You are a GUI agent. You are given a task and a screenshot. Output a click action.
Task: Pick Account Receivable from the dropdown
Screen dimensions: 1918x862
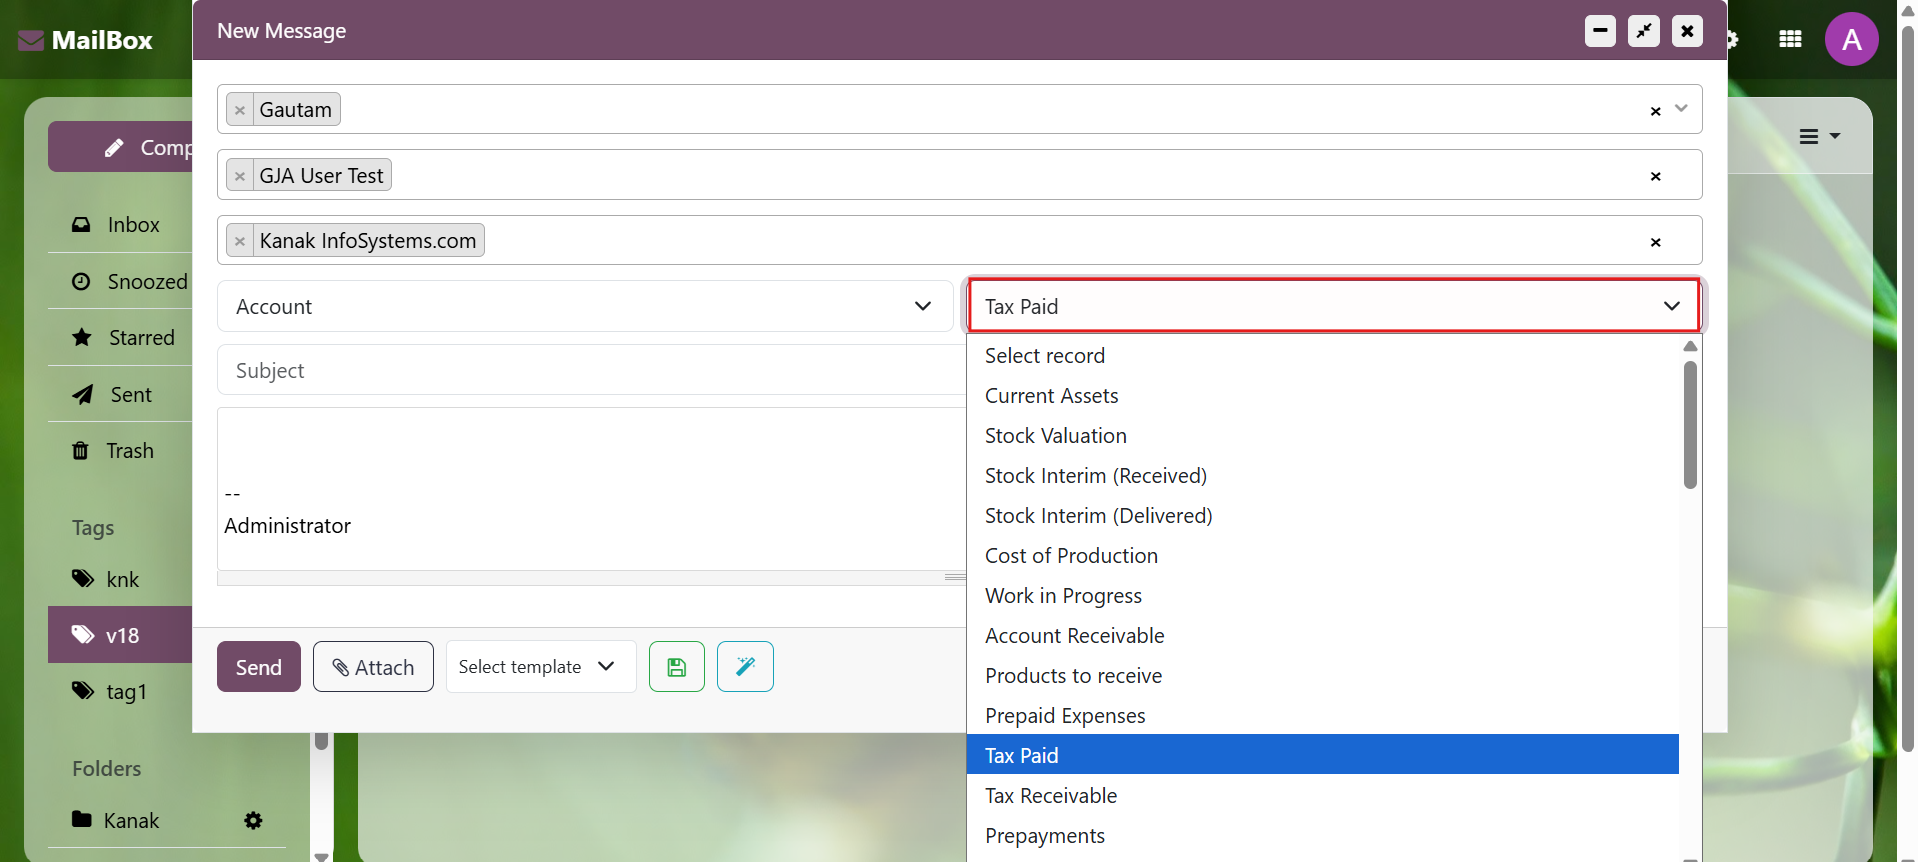pyautogui.click(x=1323, y=636)
